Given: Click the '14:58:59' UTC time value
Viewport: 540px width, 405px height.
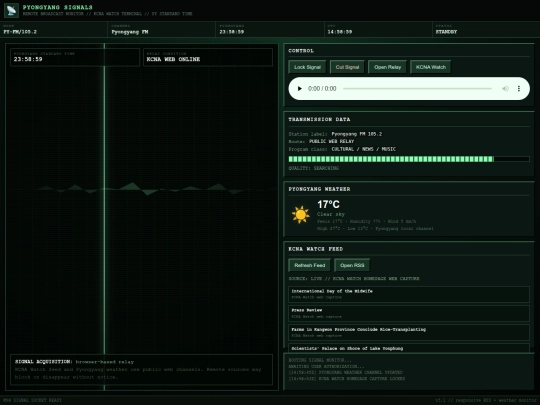Looking at the screenshot, I should point(340,32).
